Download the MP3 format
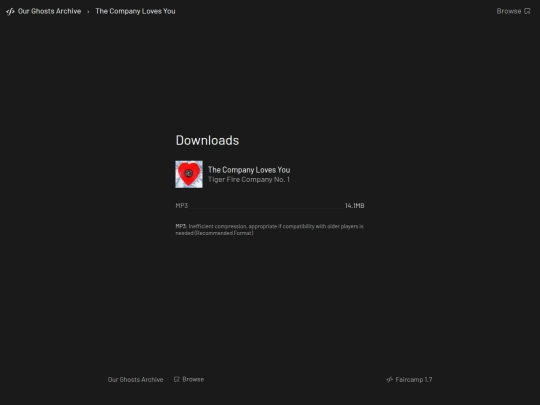Viewport: 540px width, 405px height. click(270, 206)
